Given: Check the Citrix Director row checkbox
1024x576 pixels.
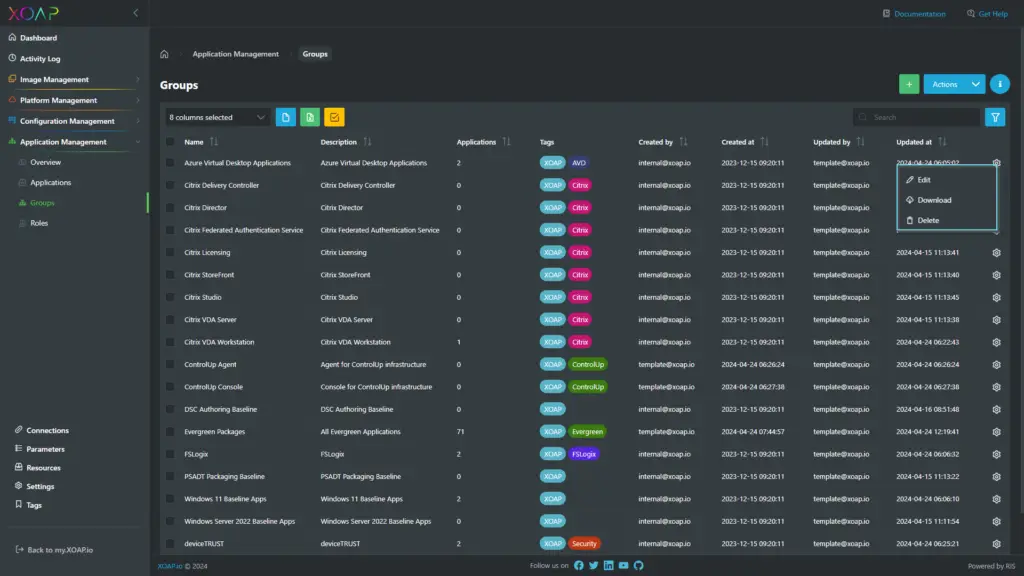Looking at the screenshot, I should click(x=170, y=208).
